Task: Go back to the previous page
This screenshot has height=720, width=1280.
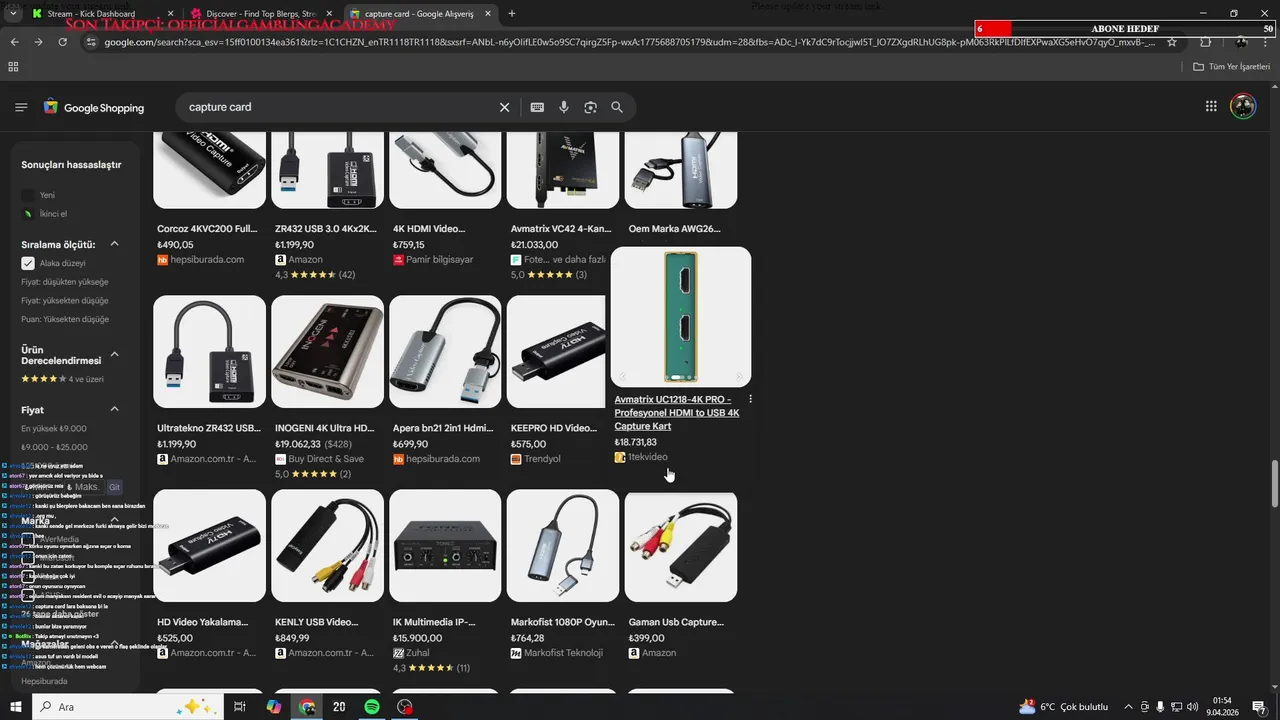Action: tap(14, 42)
